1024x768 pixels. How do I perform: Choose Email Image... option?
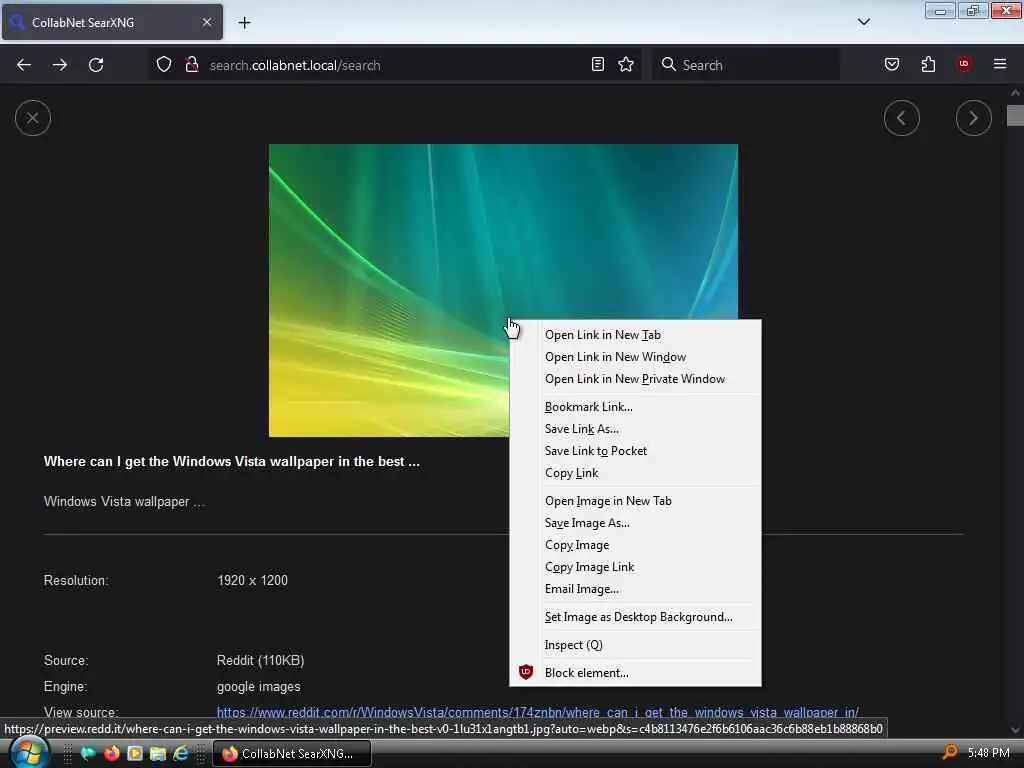(635, 590)
